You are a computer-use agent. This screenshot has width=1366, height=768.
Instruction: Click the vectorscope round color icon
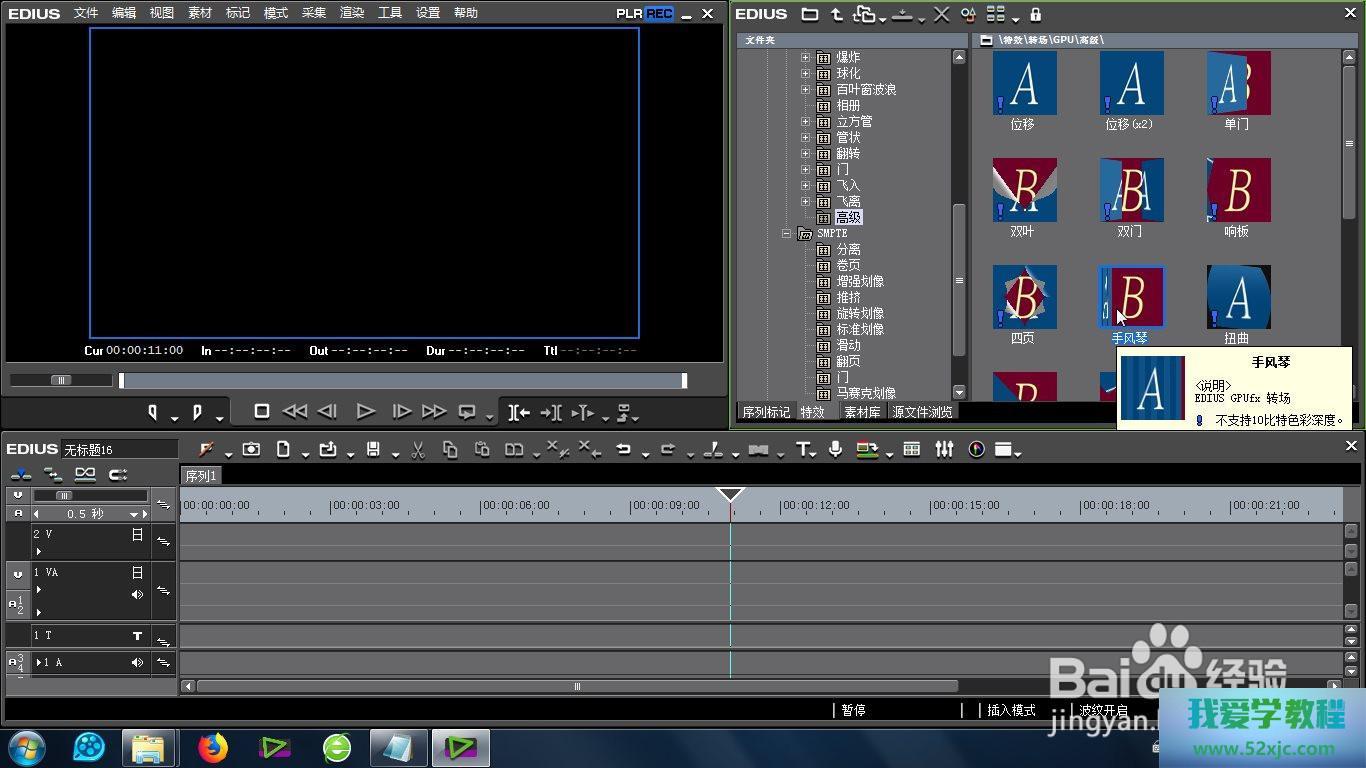coord(976,450)
